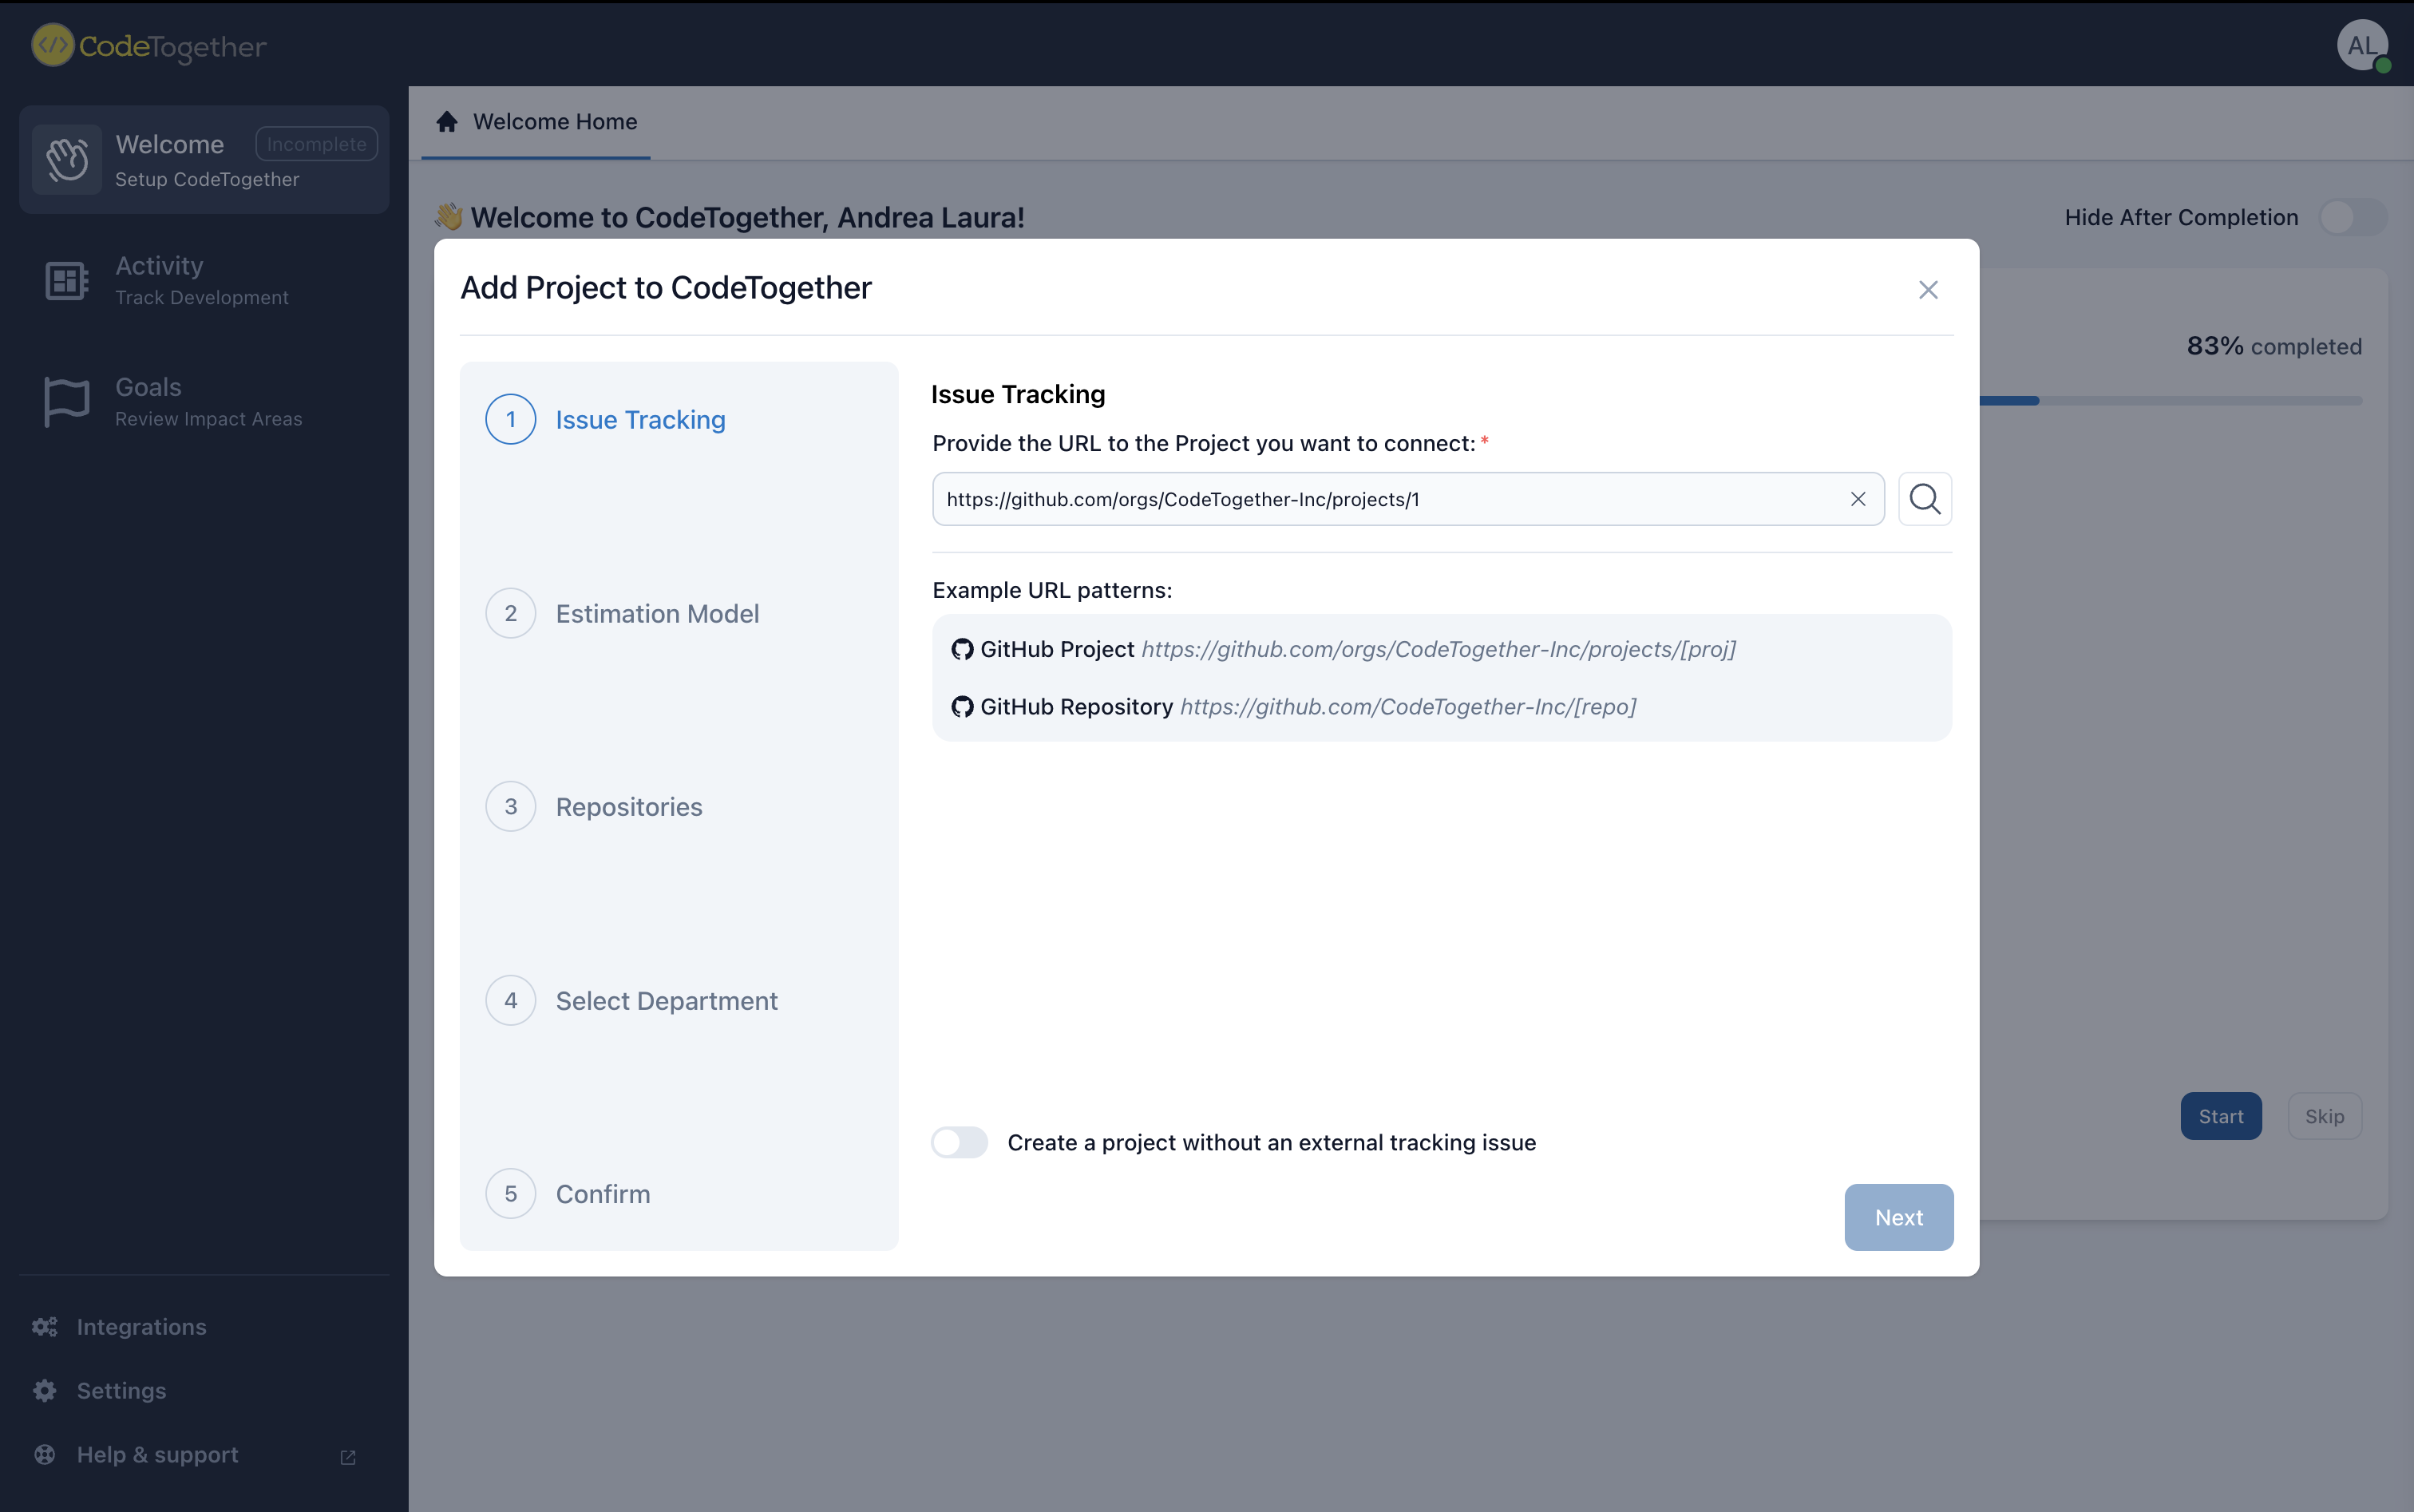Click the Example URL patterns heading

(x=1052, y=590)
